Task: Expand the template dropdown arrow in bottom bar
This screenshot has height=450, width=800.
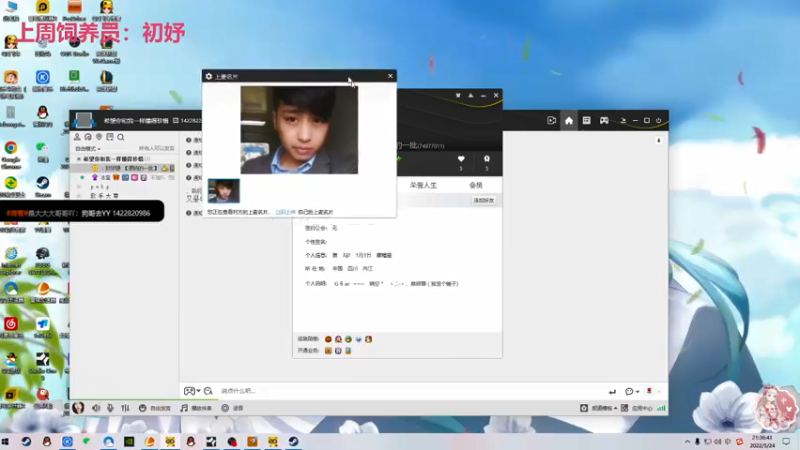Action: (616, 408)
